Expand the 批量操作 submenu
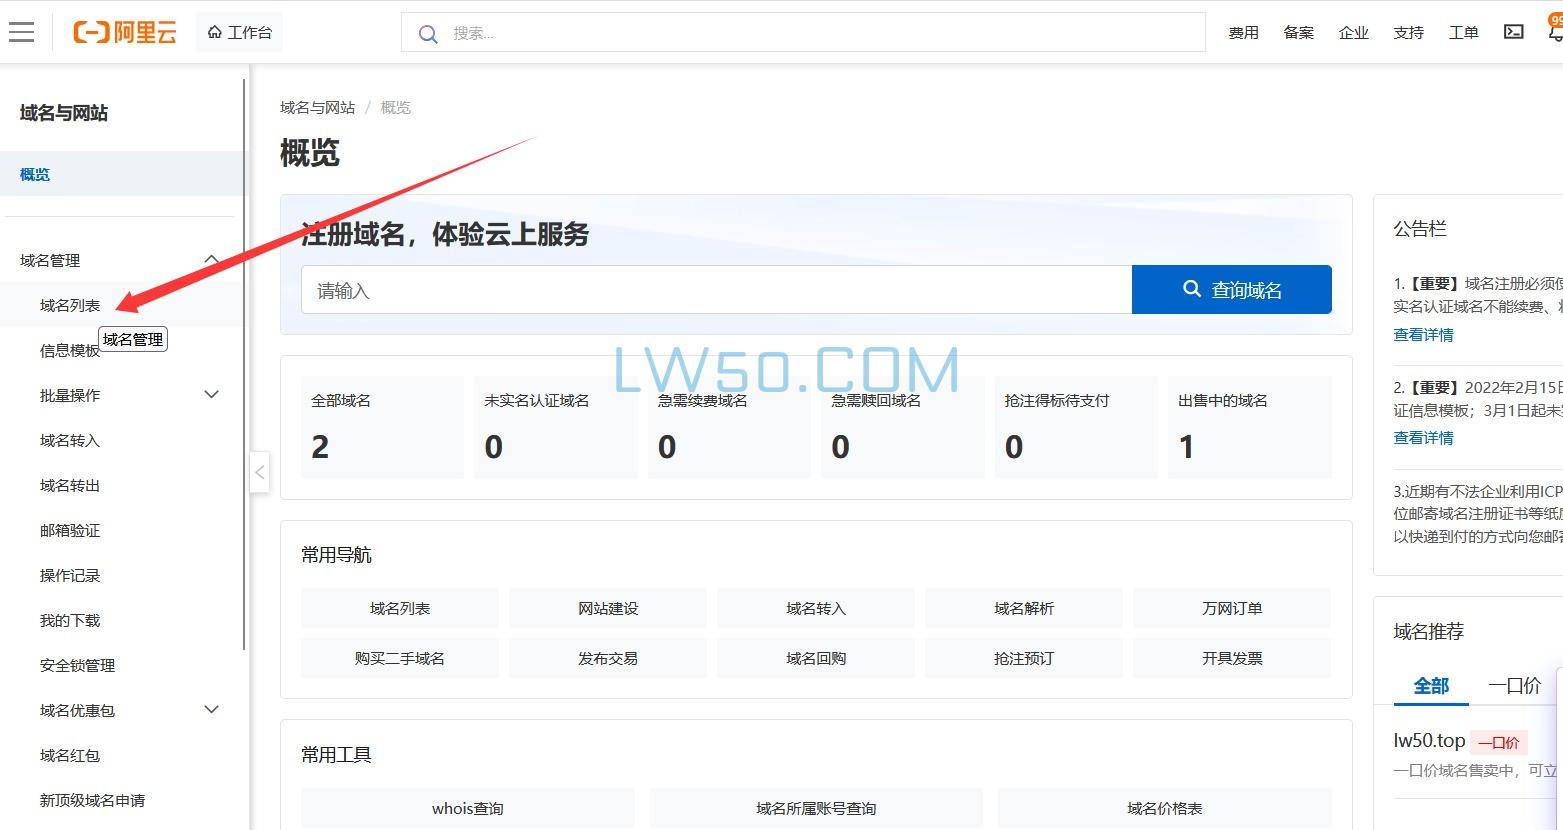 211,394
